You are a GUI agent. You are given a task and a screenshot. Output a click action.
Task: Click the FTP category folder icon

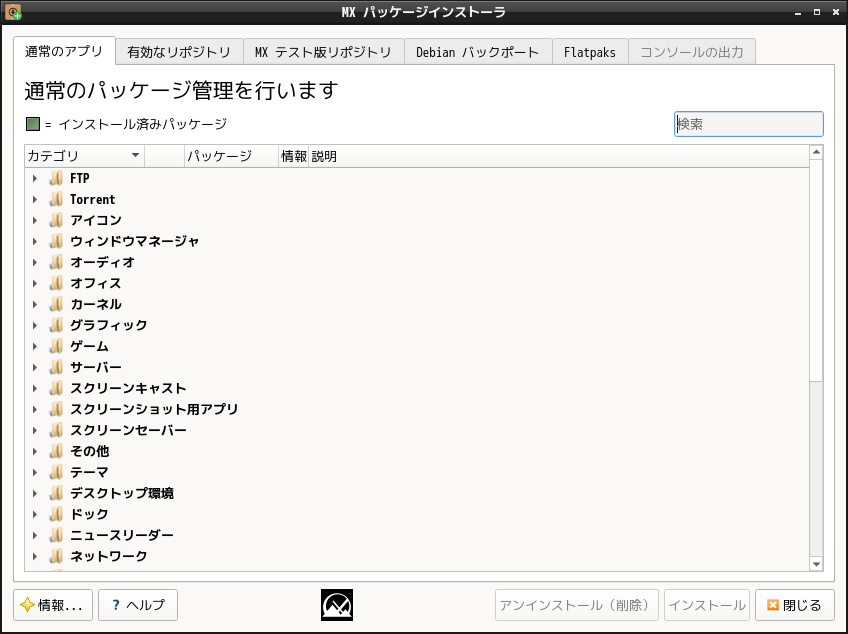point(56,178)
